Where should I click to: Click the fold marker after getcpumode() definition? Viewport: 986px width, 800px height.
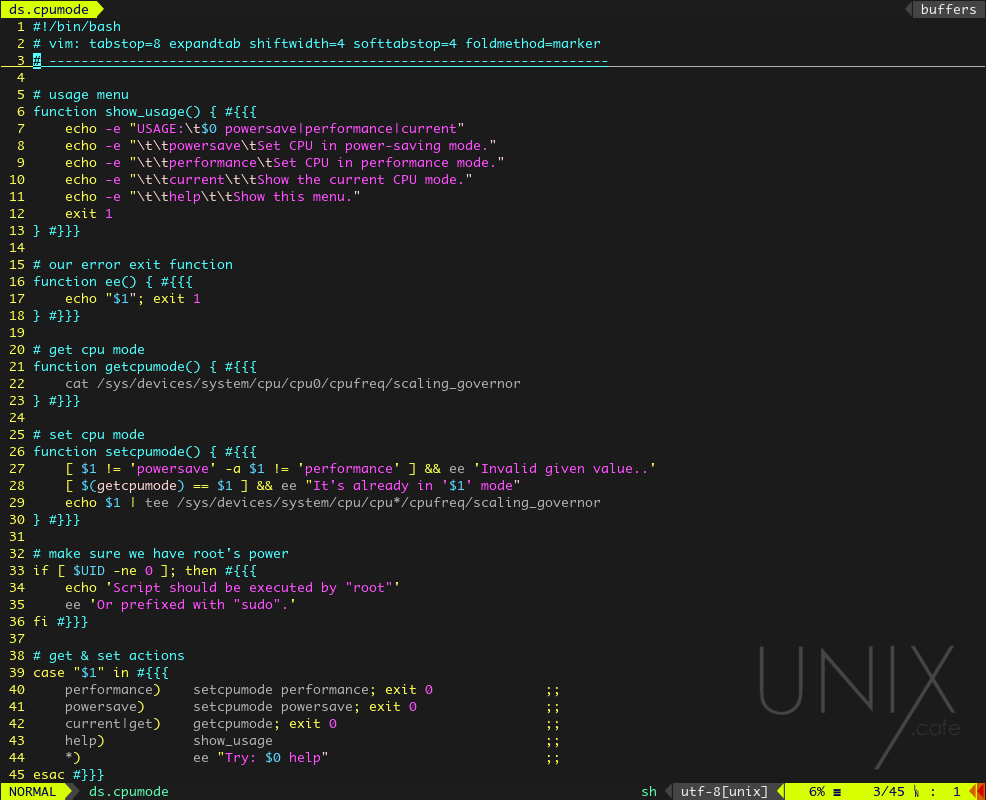pyautogui.click(x=241, y=366)
